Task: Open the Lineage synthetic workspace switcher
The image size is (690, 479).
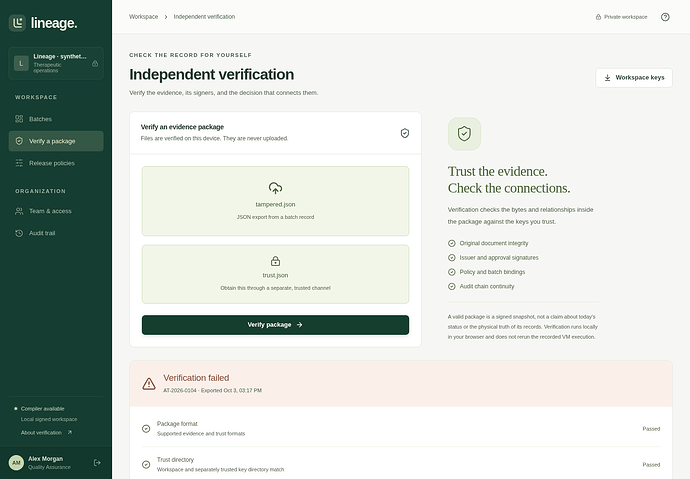Action: click(56, 63)
